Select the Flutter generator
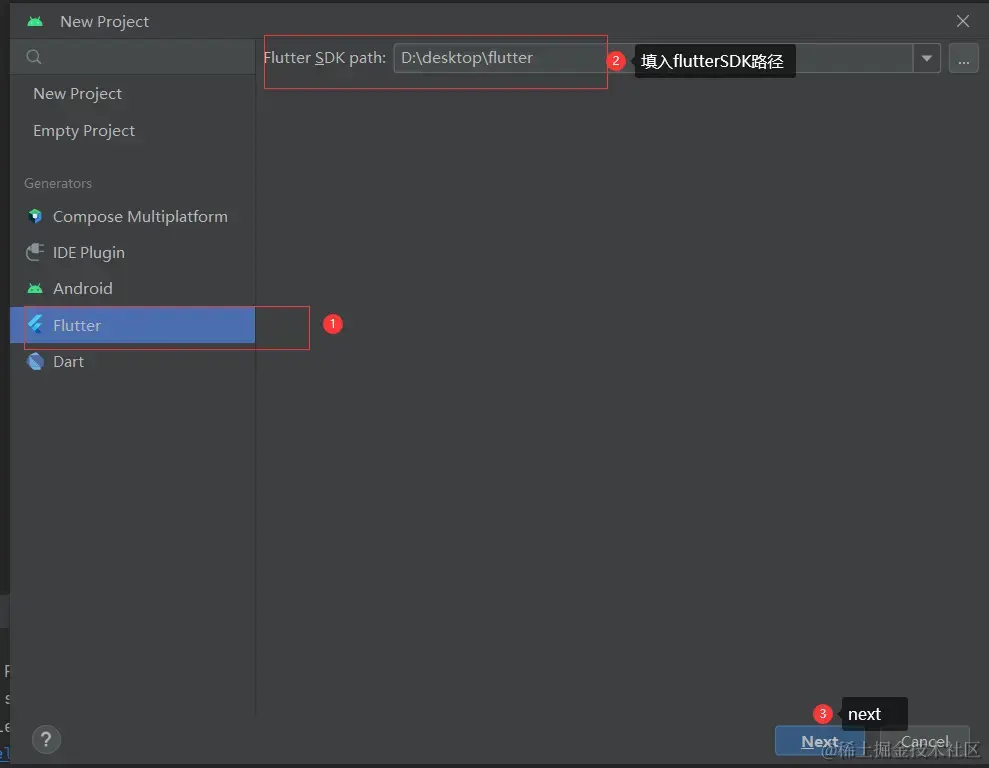This screenshot has height=768, width=989. 132,325
